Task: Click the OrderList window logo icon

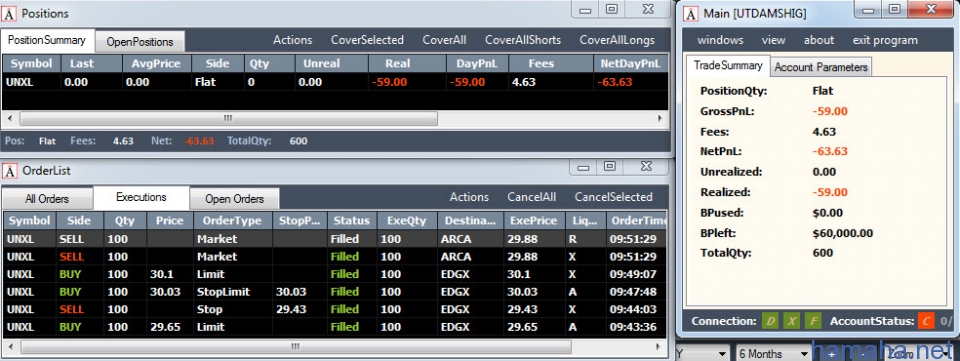Action: [x=9, y=171]
